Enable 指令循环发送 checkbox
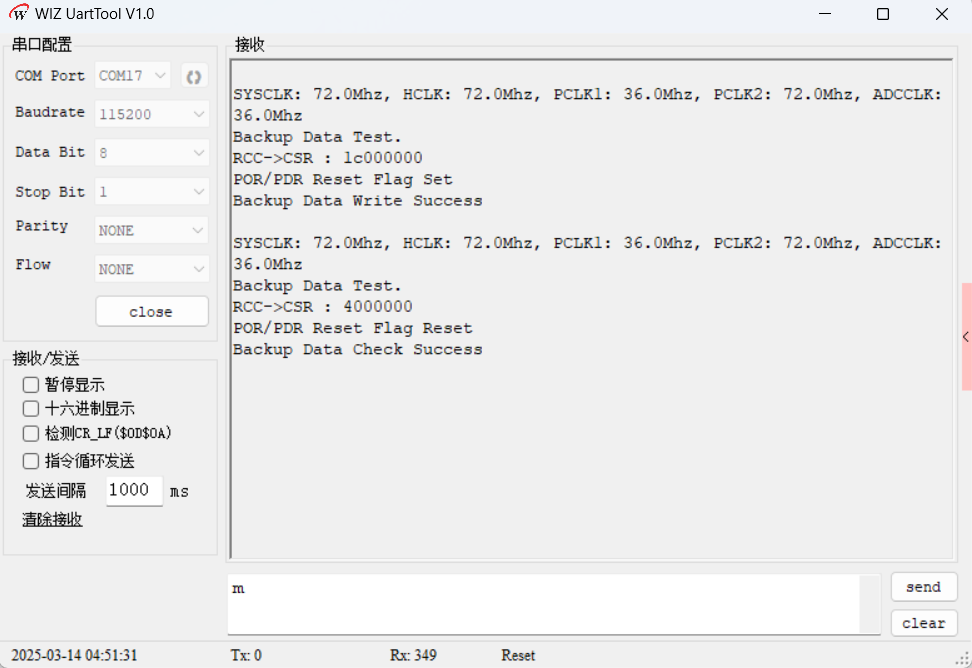This screenshot has height=668, width=972. (x=31, y=461)
